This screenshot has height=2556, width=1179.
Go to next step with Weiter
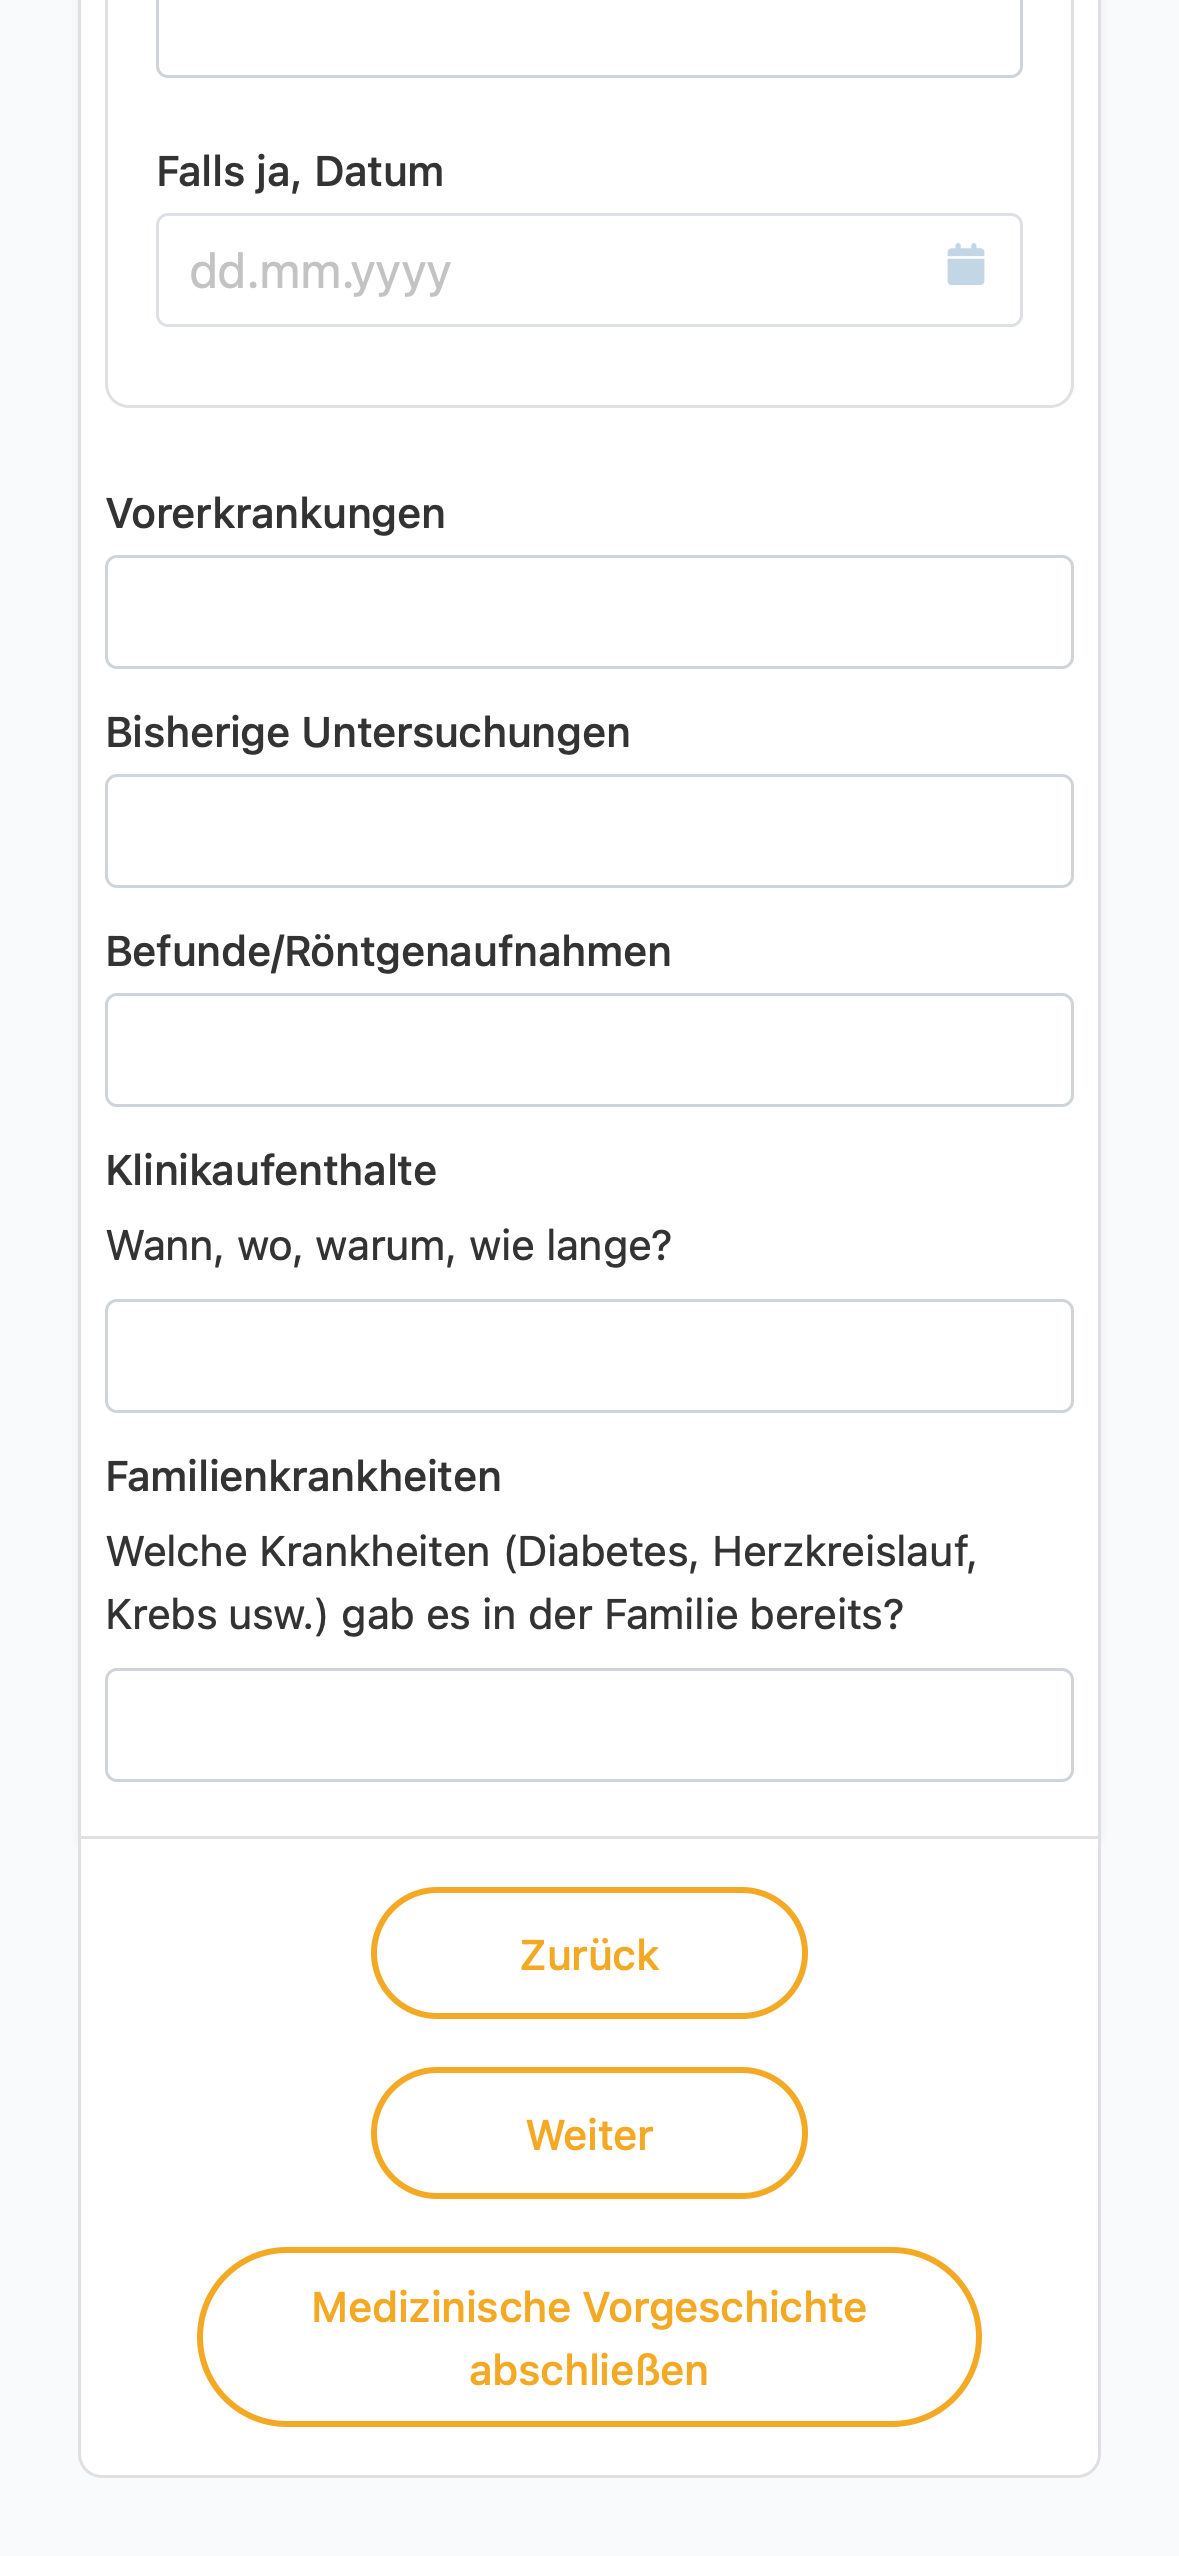589,2133
